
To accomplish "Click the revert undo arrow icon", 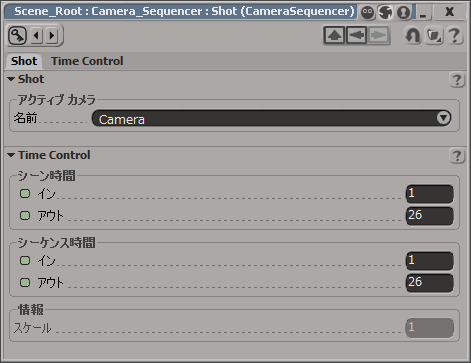I will [413, 35].
